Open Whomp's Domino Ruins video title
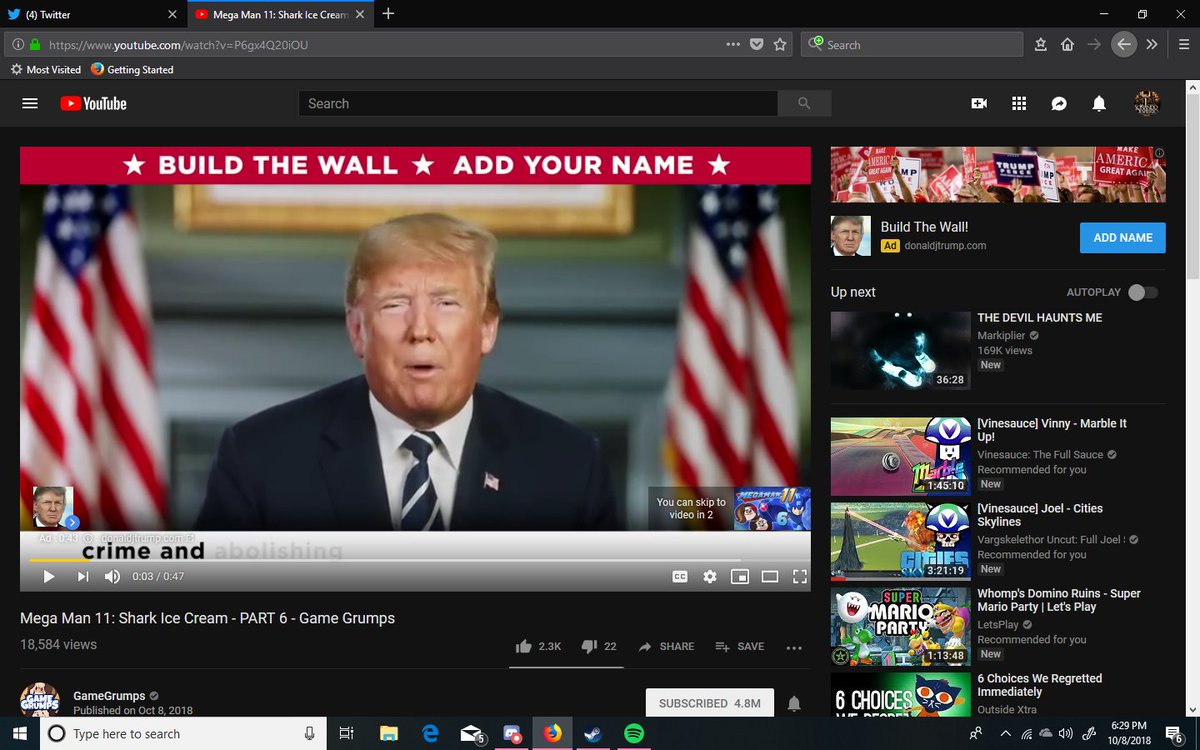This screenshot has width=1200, height=750. (x=1059, y=600)
